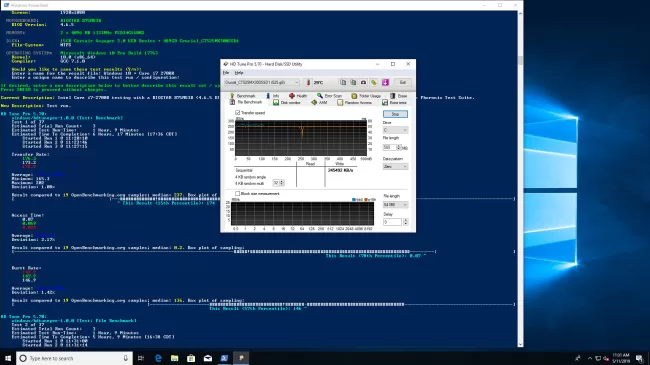
Task: Click the PowerShell window vertical scrollbar
Action: click(520, 61)
